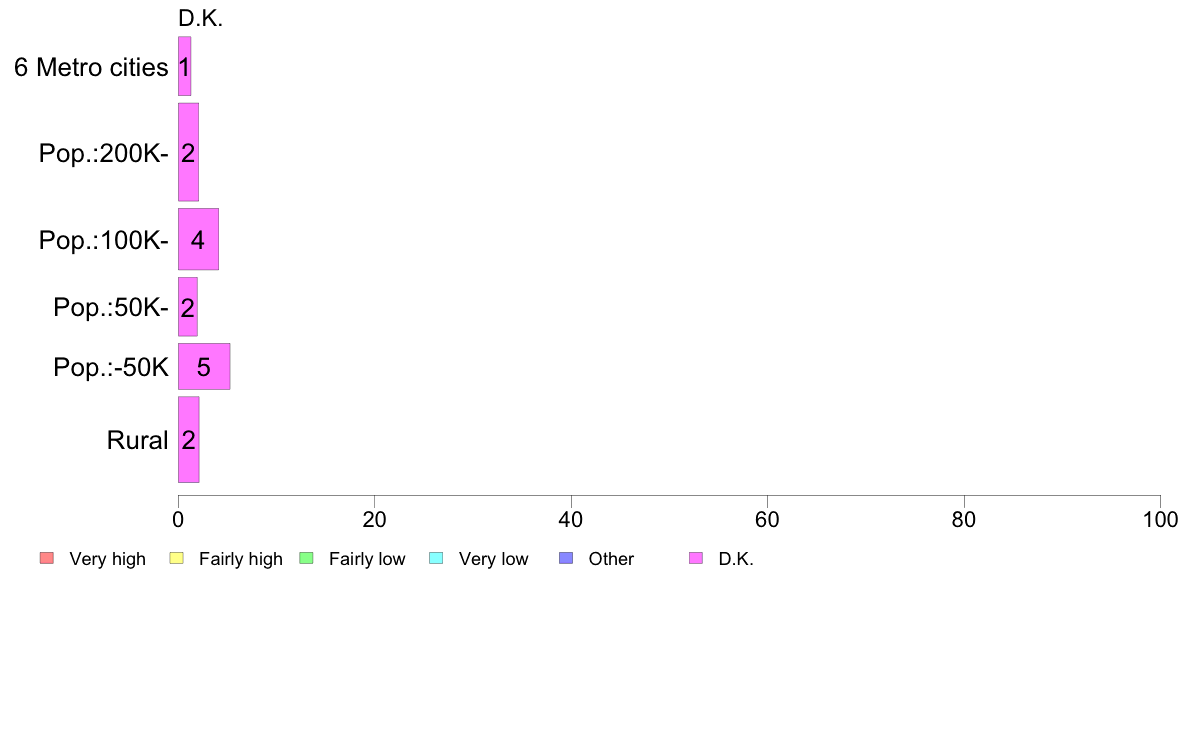Click the Rural category label
Screen dimensions: 1188x736
137,440
